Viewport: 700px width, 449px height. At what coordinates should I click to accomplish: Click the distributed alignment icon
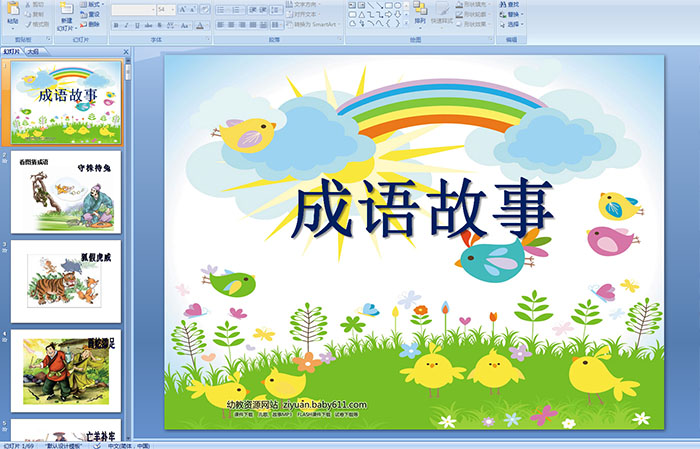(x=263, y=25)
